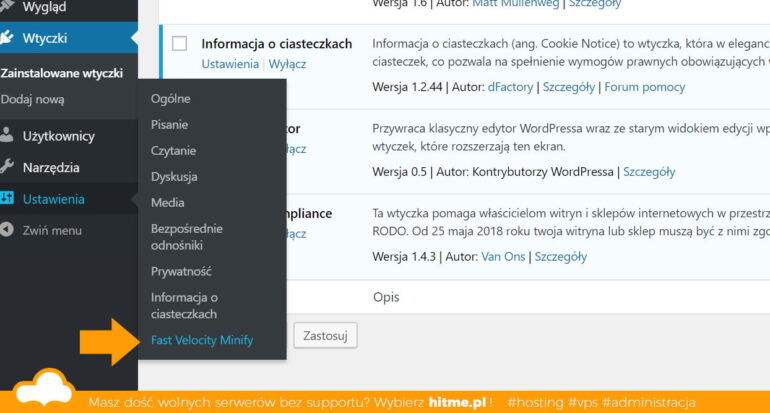The width and height of the screenshot is (770, 413).
Task: Select Zainstalowane wtyczki submenu entry
Action: (x=62, y=73)
